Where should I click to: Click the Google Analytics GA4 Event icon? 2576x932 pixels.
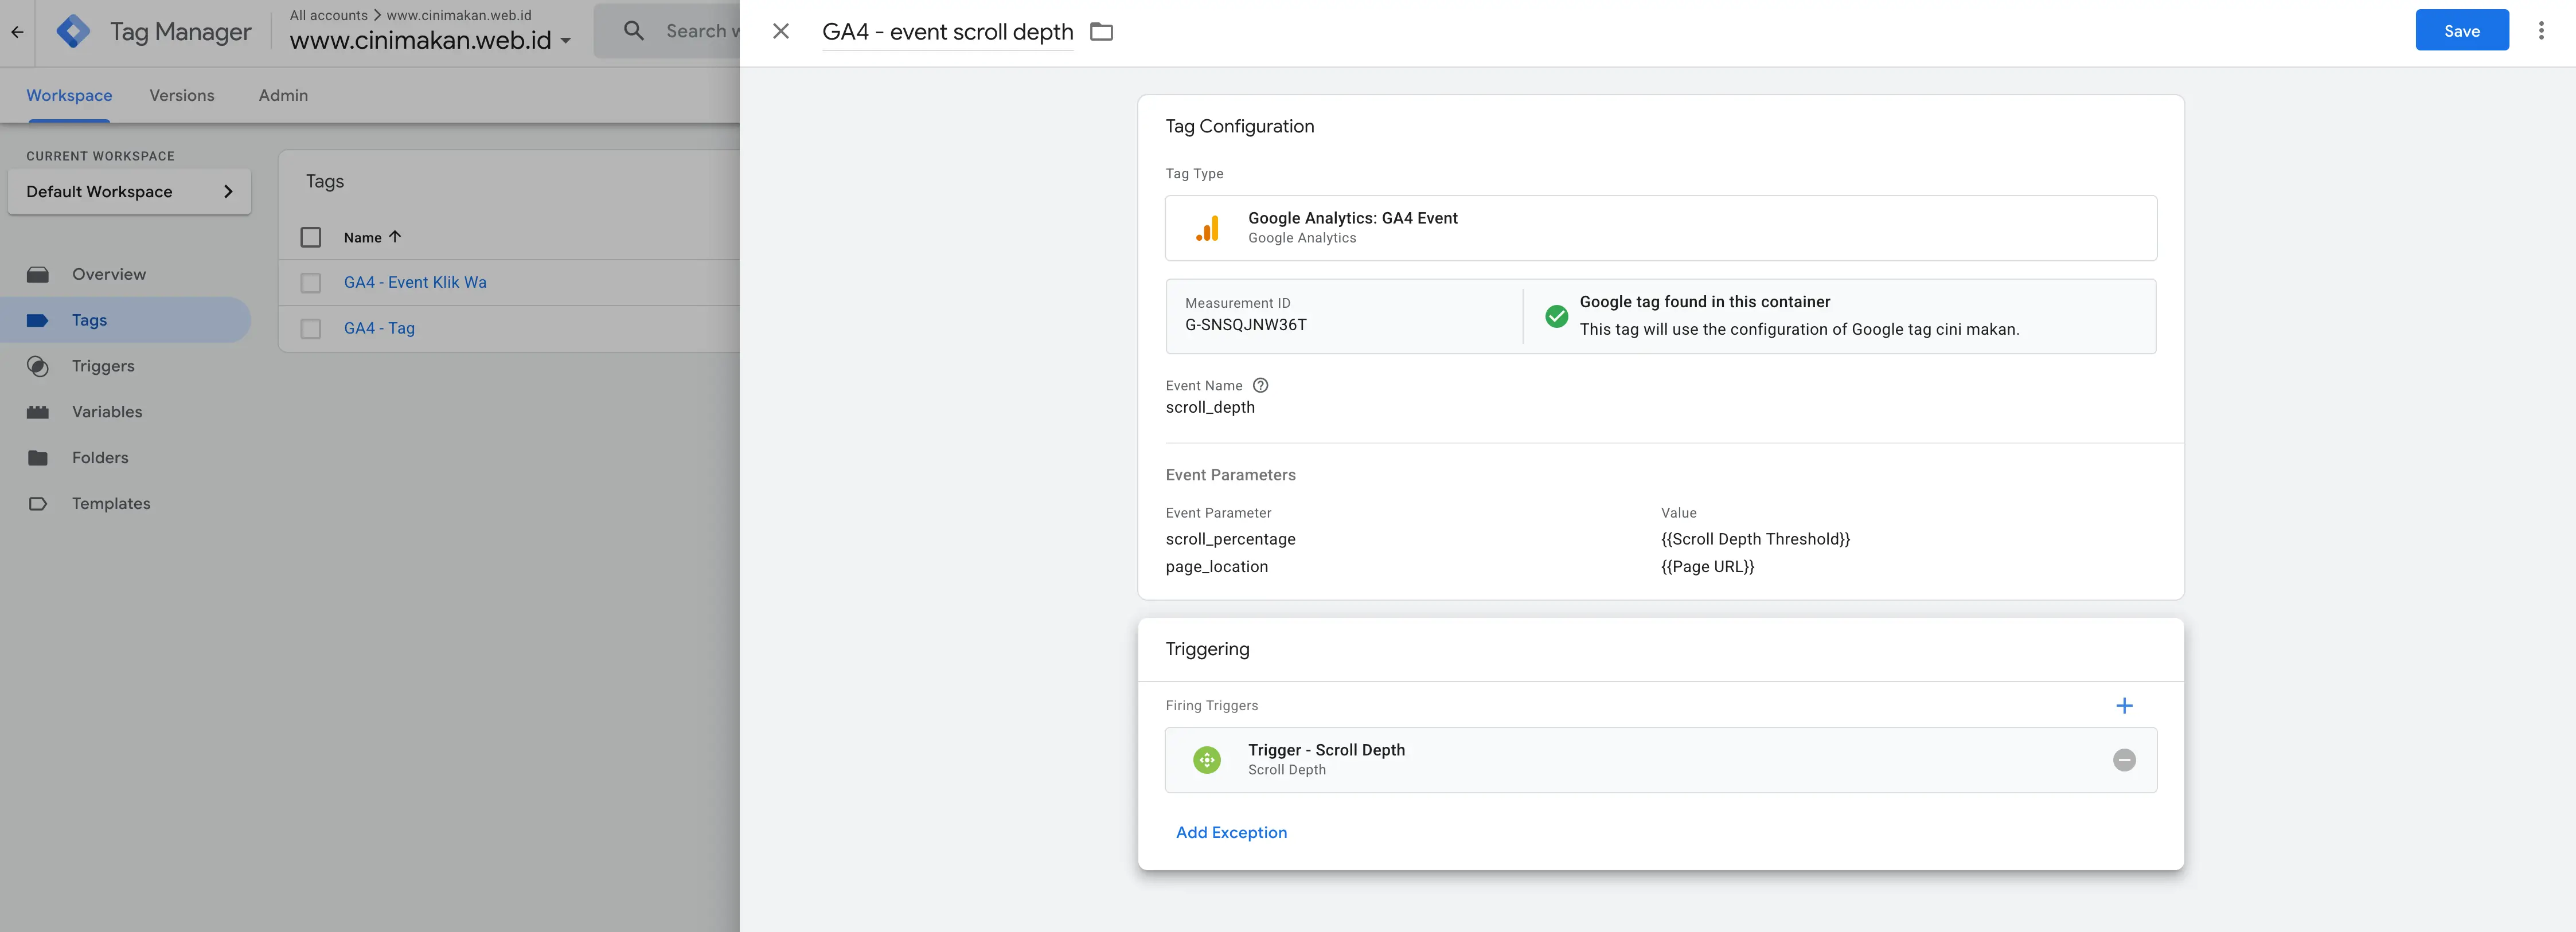[x=1207, y=228]
